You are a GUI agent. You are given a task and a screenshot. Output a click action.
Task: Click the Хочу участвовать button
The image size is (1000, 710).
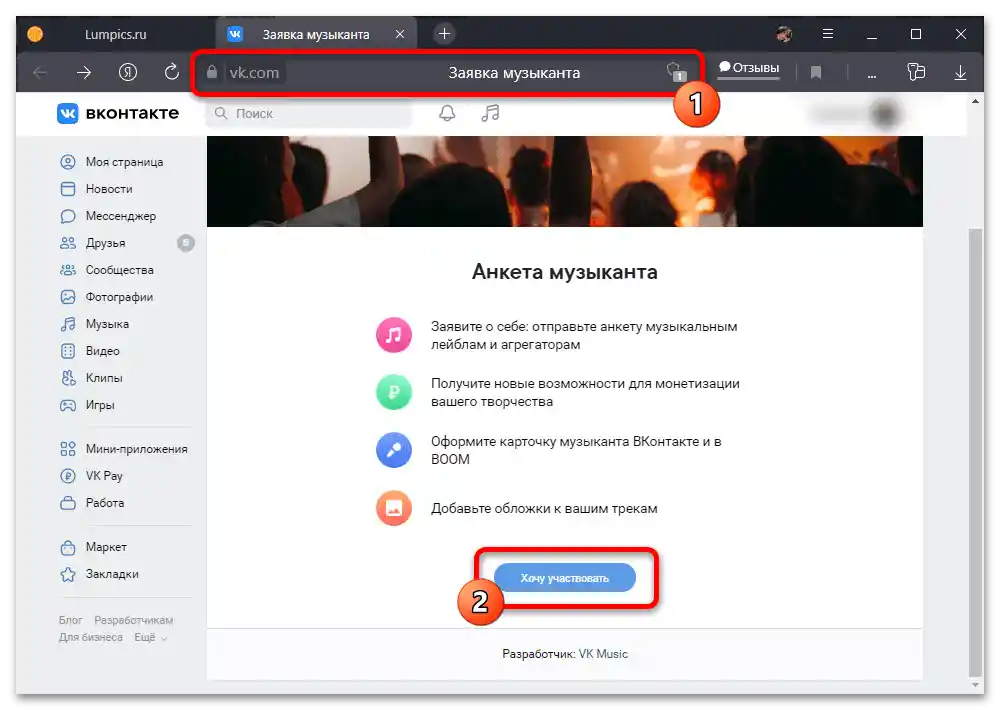coord(564,578)
